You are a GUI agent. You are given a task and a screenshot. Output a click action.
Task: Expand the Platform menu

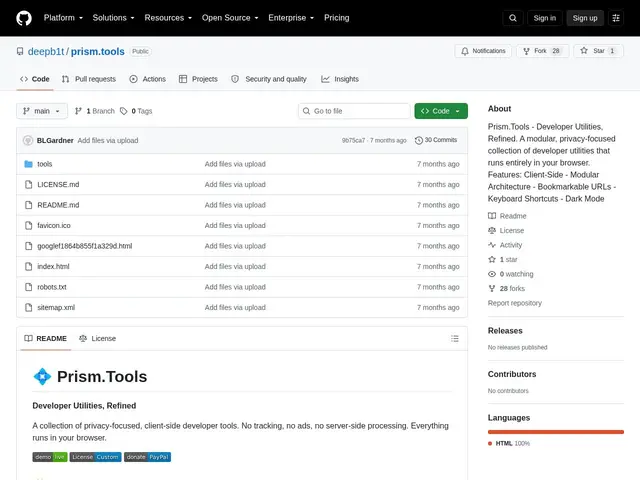click(x=63, y=18)
